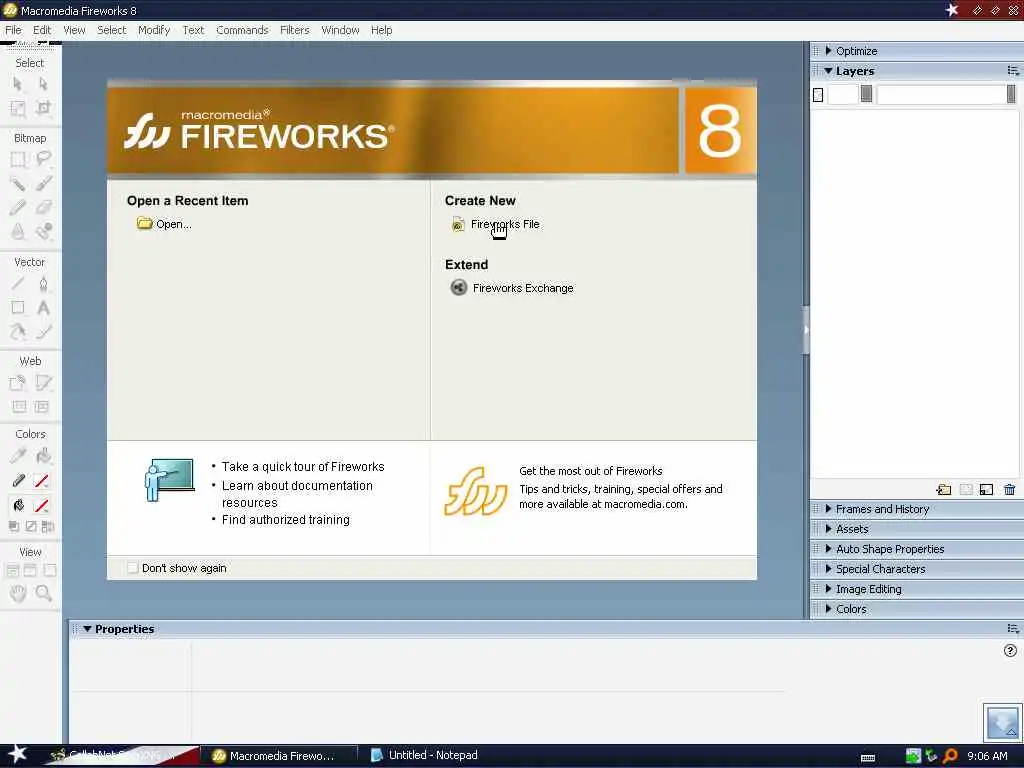Viewport: 1024px width, 768px height.
Task: Select the Freeform tool
Action: [x=18, y=332]
